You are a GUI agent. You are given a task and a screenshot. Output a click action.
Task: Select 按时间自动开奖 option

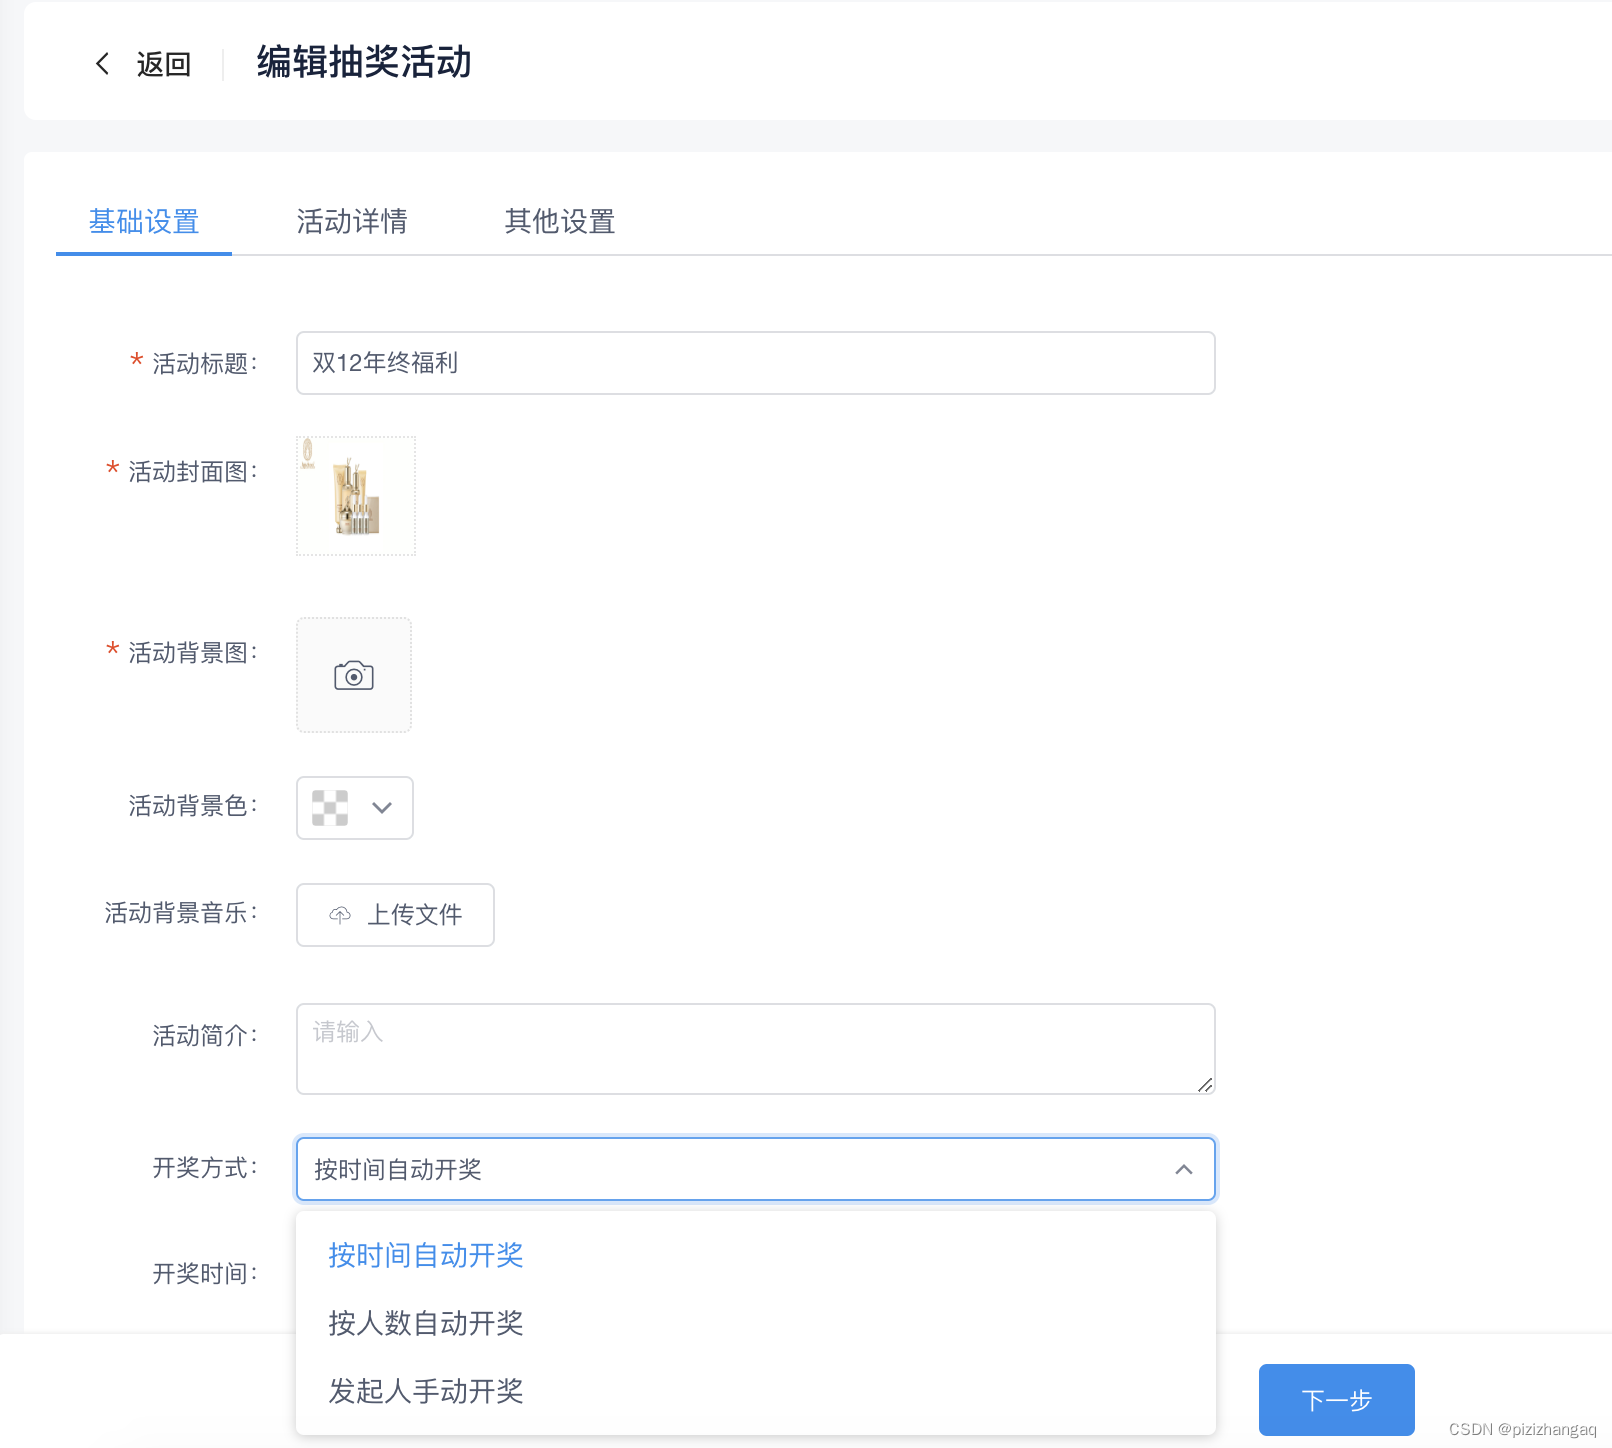click(756, 1255)
